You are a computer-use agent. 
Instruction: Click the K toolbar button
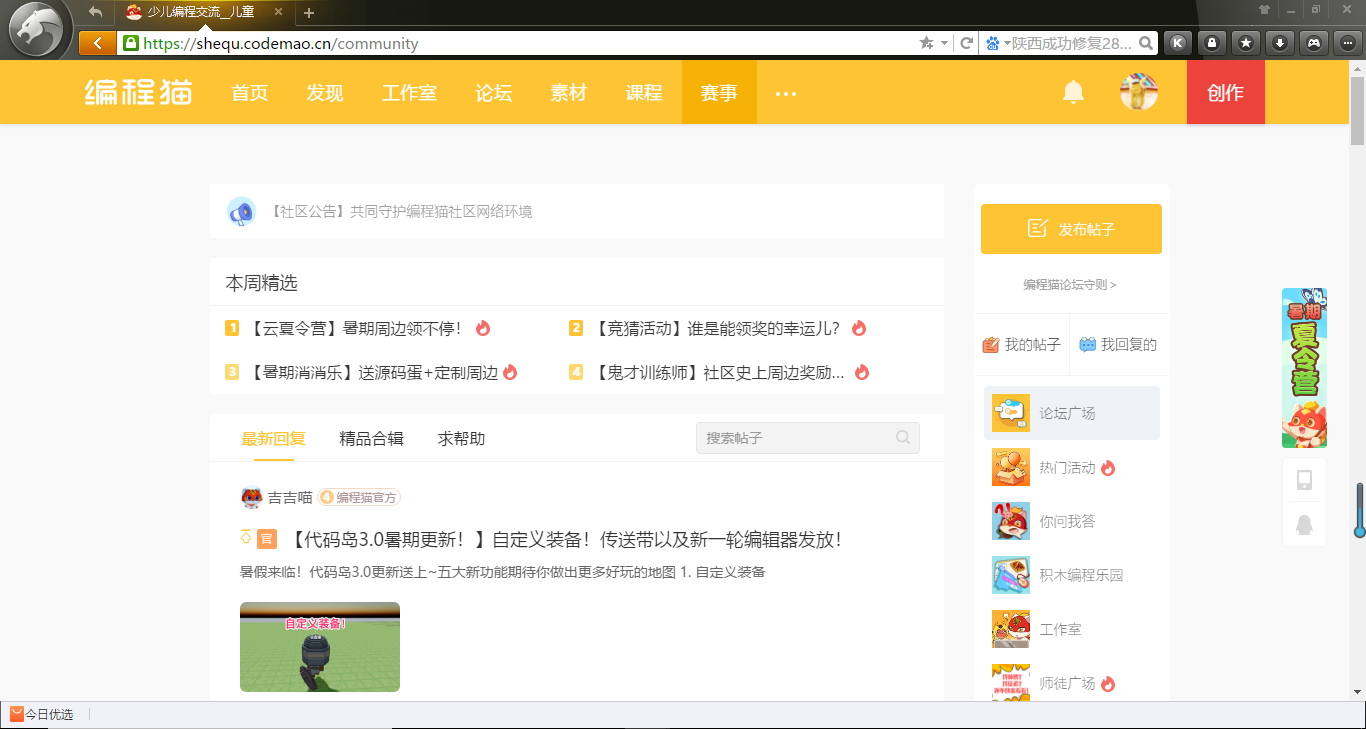point(1179,43)
